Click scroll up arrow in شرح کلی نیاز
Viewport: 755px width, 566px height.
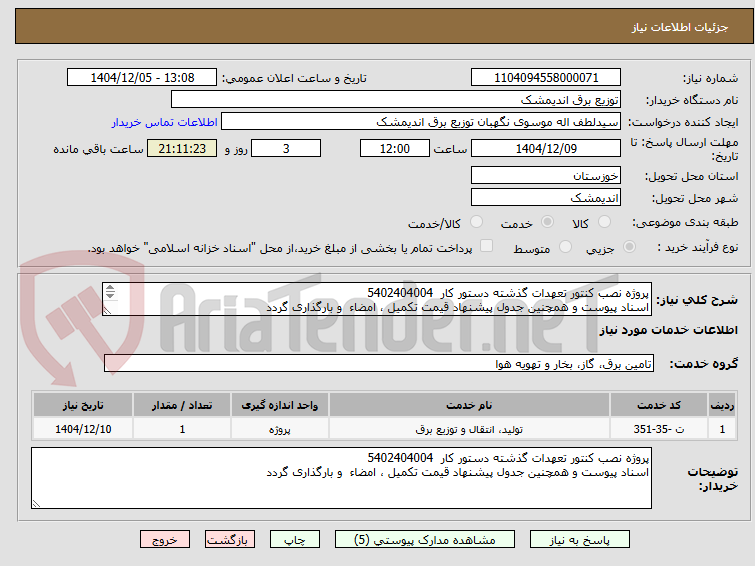[110, 288]
